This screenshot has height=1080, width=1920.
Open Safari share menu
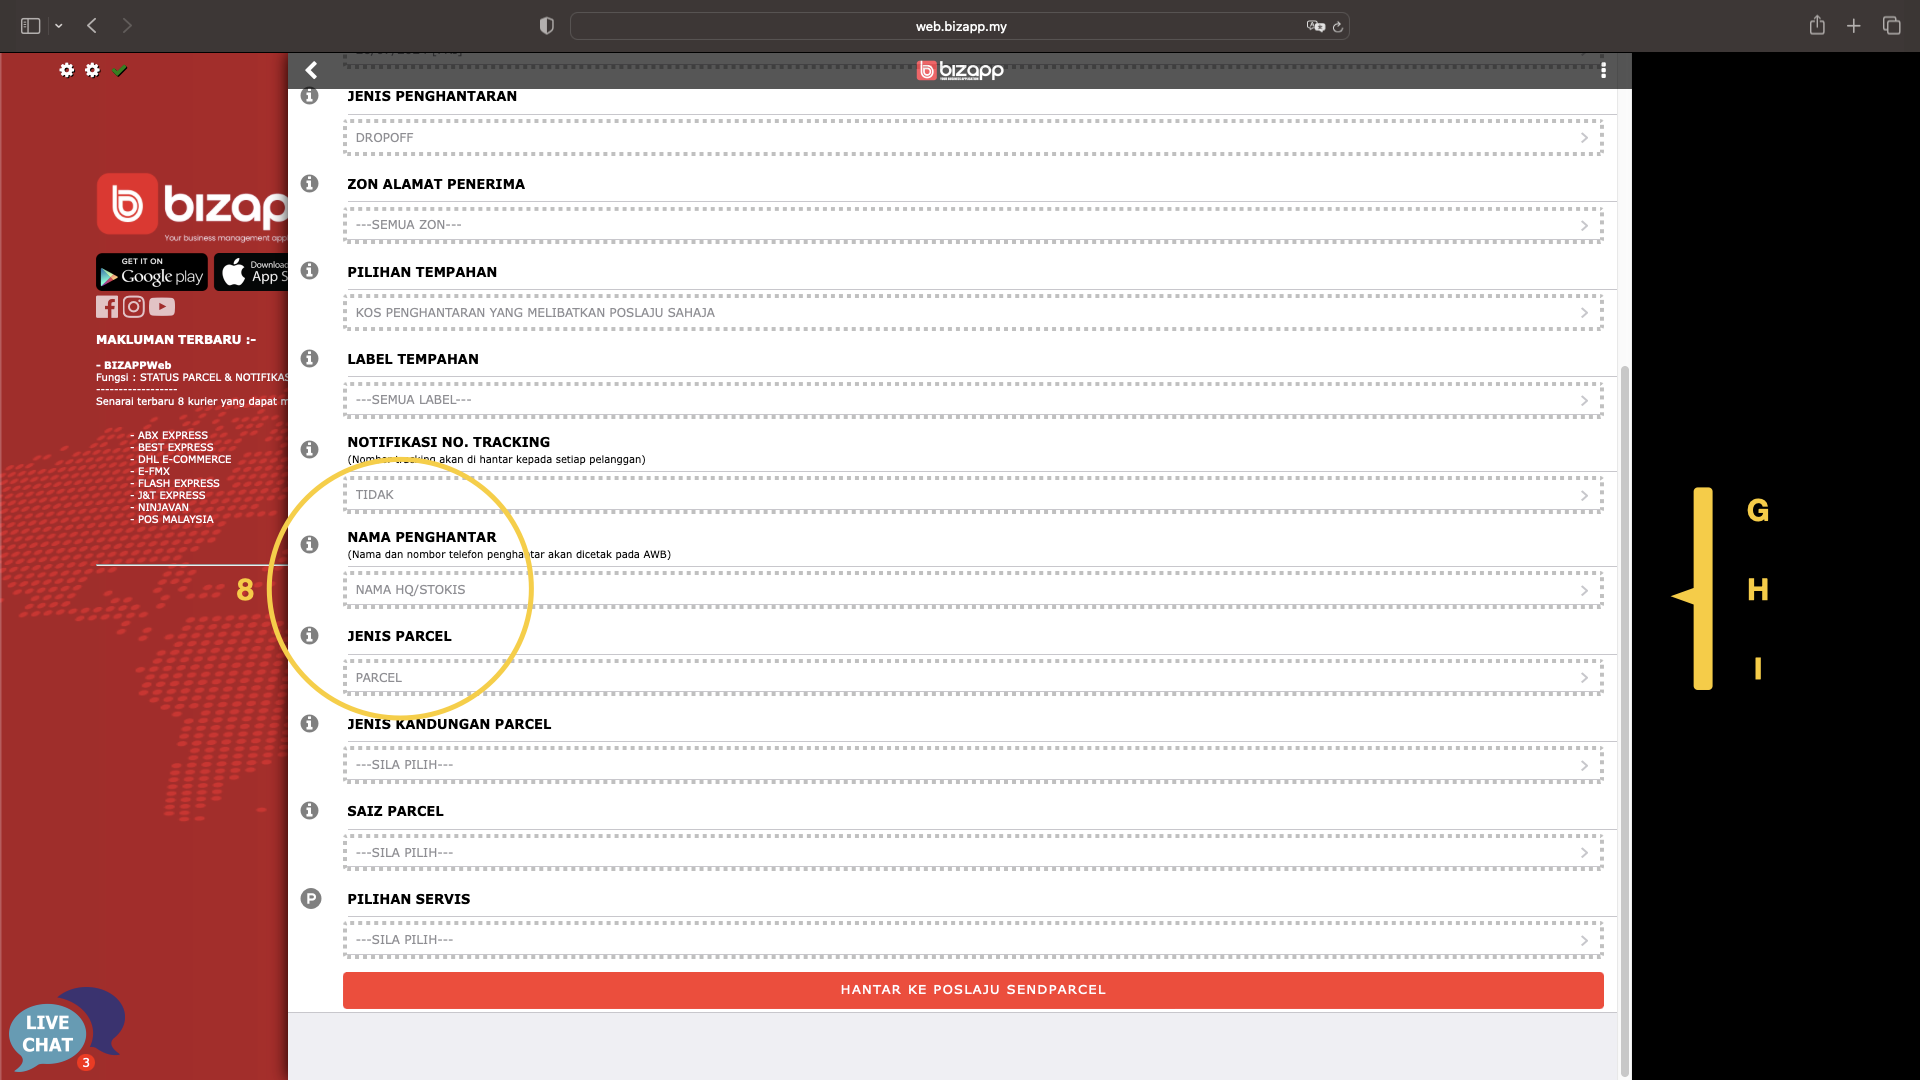1817,25
